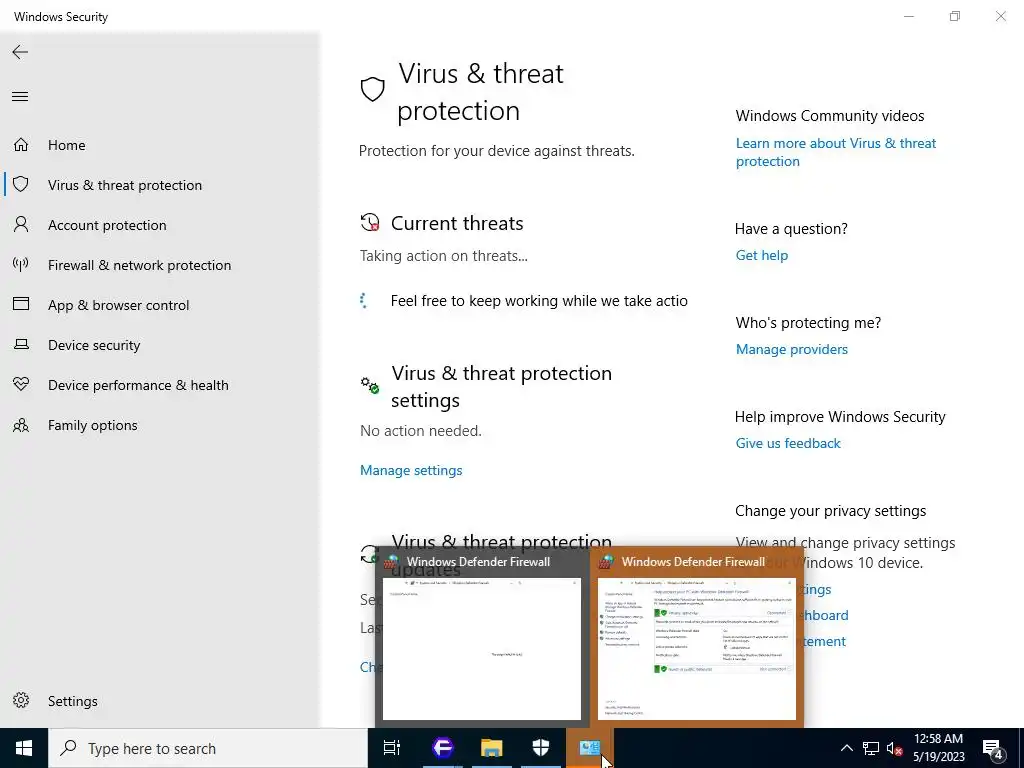
Task: Click the Get help link
Action: (x=761, y=255)
